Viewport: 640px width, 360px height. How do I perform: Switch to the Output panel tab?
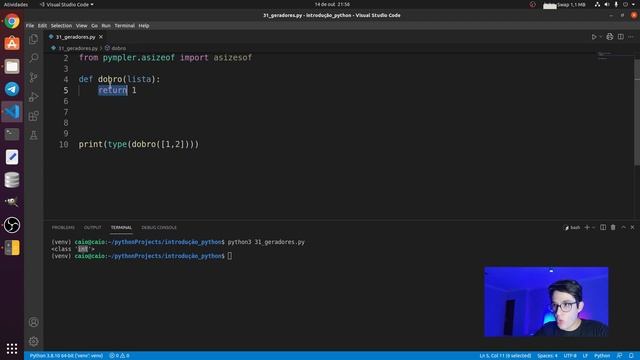(92, 227)
